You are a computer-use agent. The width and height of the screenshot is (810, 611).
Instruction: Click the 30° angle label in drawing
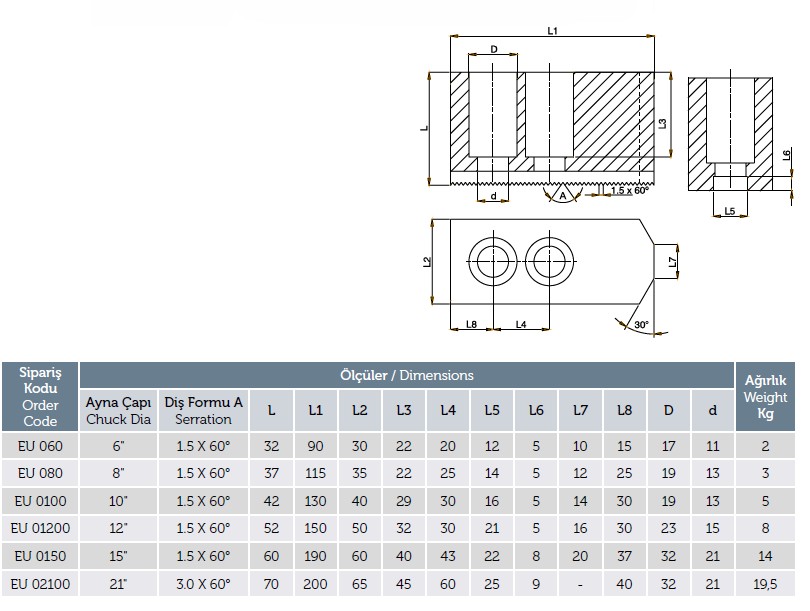[x=640, y=325]
